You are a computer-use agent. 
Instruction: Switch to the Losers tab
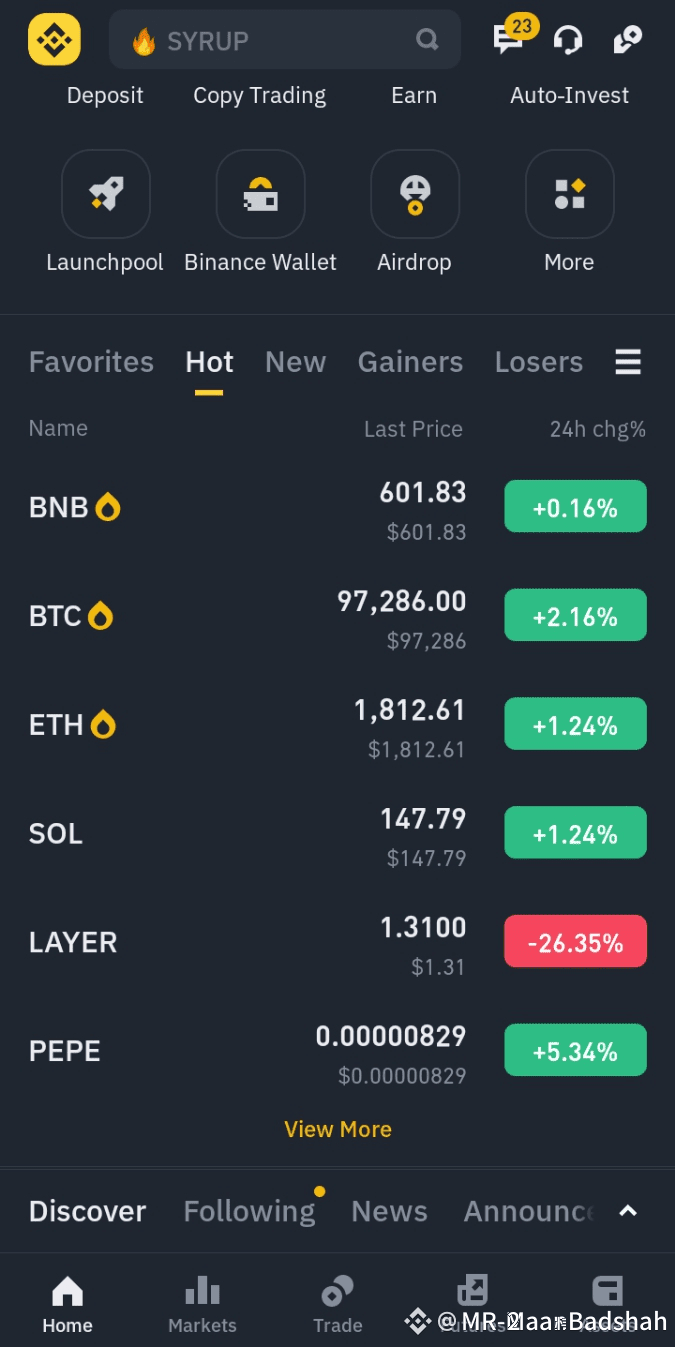(538, 362)
